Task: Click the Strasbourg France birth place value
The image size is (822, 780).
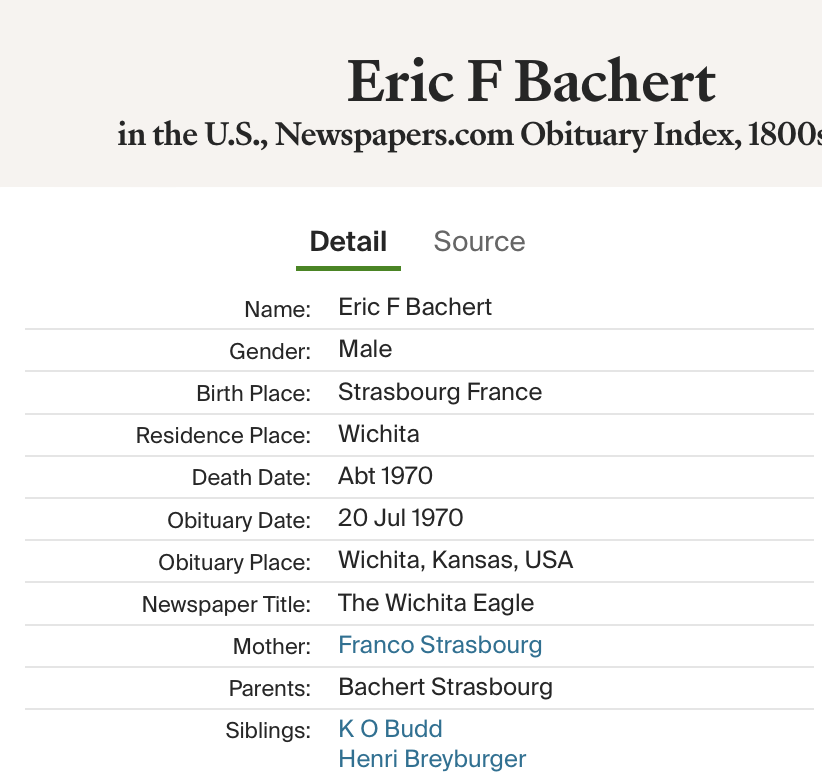Action: click(x=440, y=392)
